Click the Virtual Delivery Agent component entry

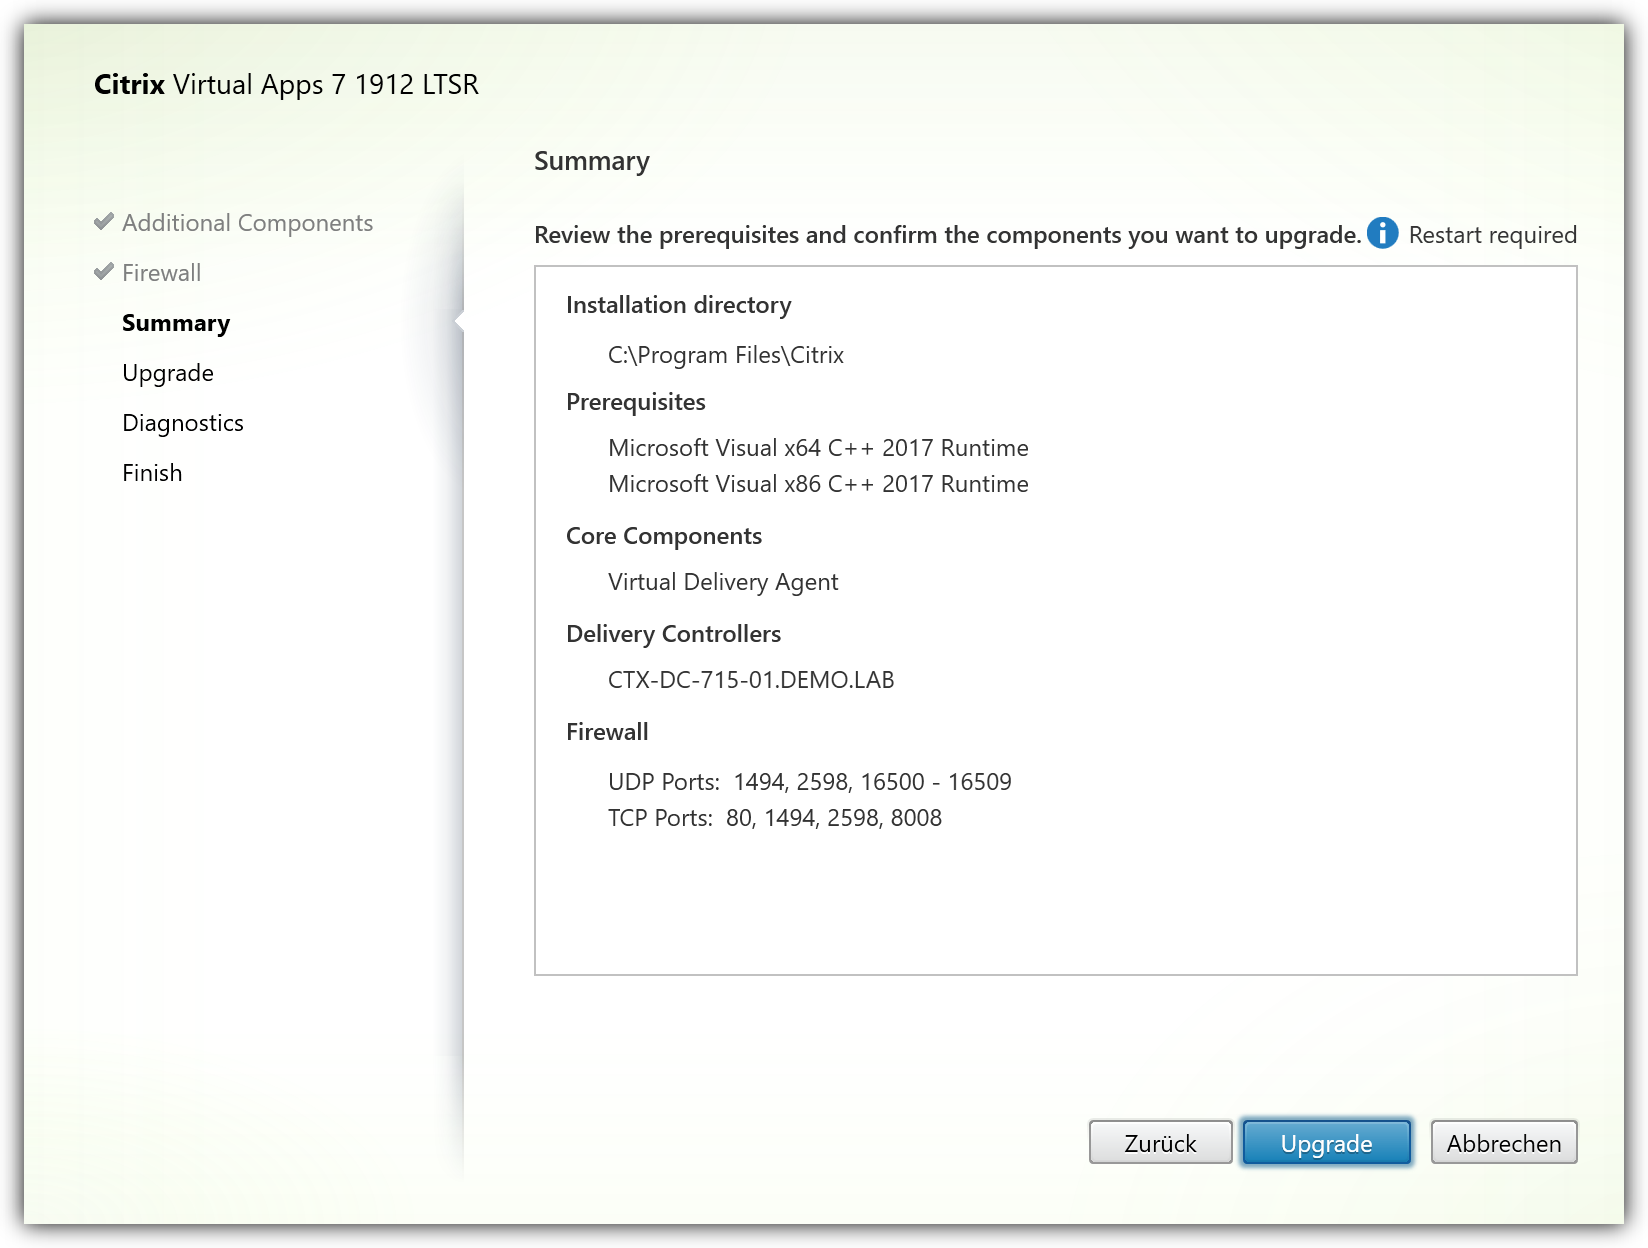(x=723, y=582)
